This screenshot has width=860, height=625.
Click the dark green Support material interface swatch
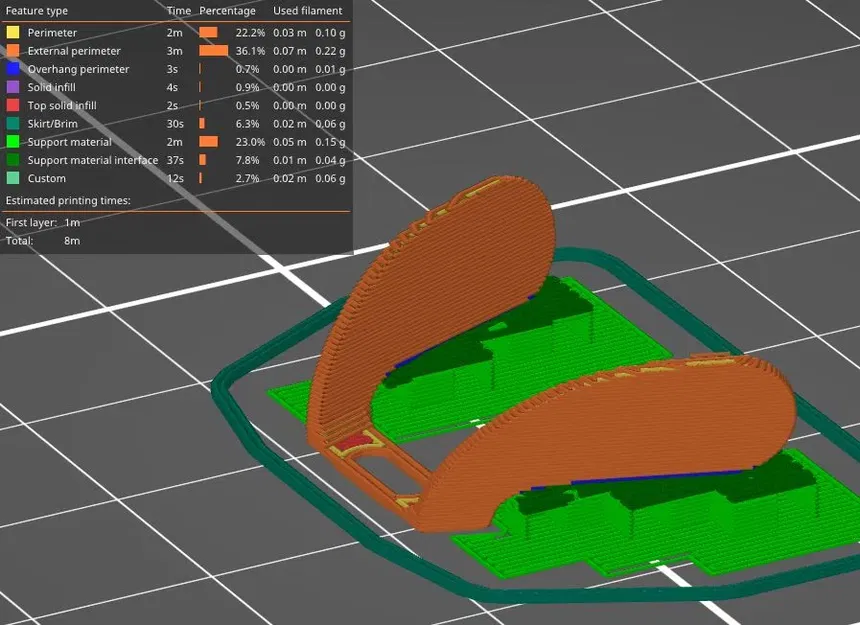[x=13, y=160]
